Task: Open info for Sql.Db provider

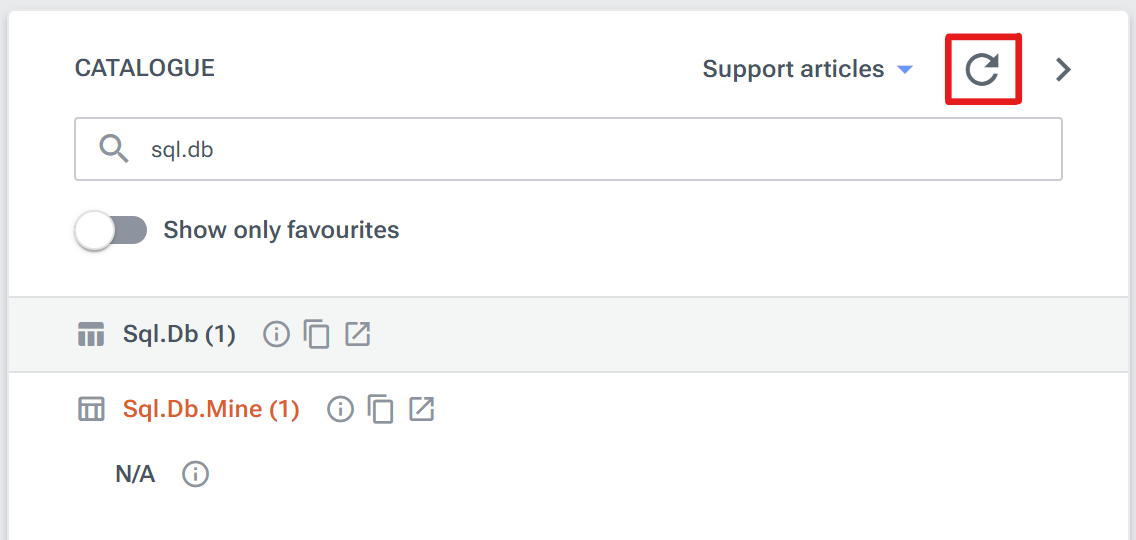Action: 276,334
